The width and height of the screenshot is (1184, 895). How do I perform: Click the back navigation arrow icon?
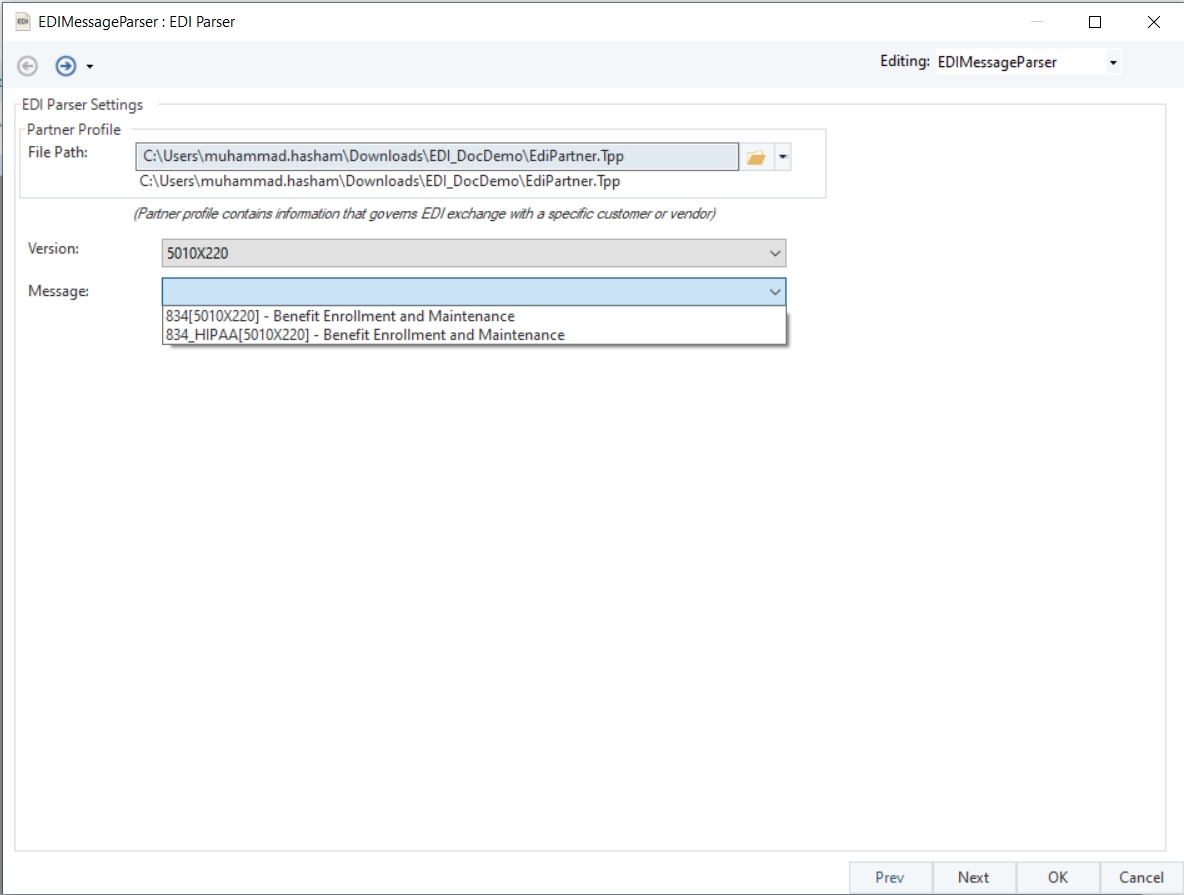(27, 66)
